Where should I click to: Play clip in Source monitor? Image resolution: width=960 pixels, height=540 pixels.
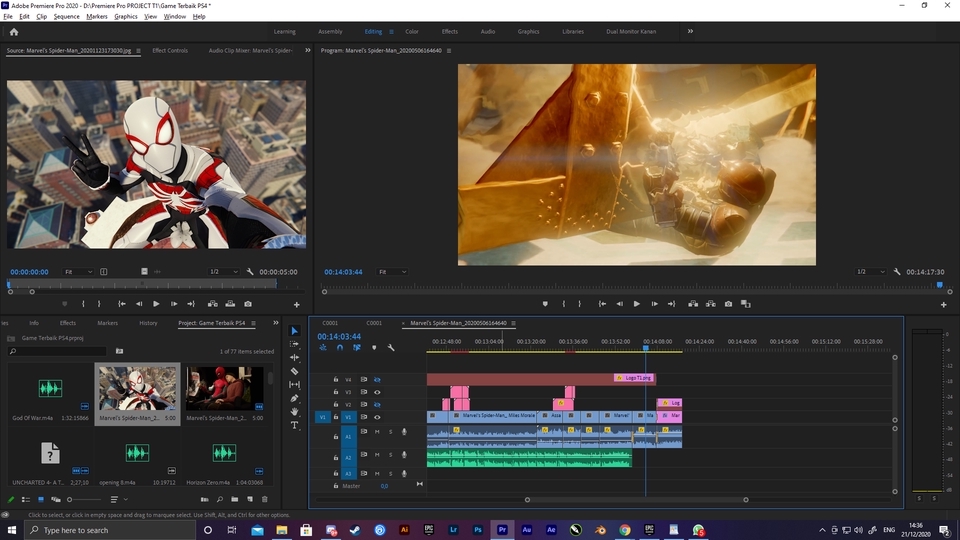pos(156,304)
